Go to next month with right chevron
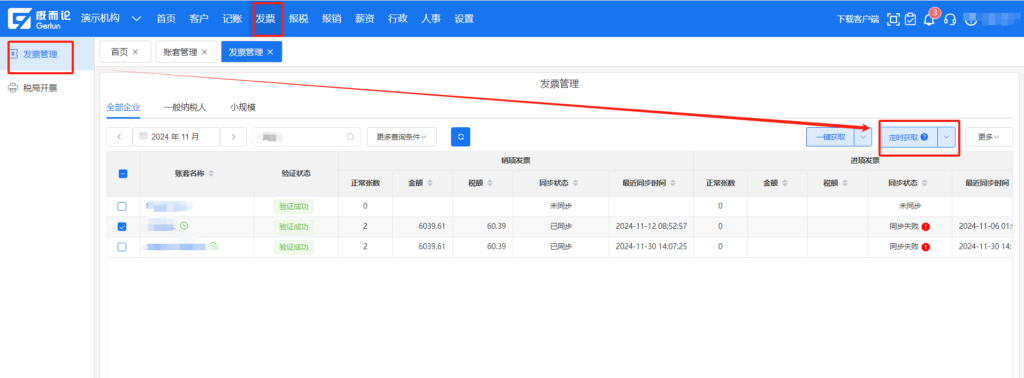Image resolution: width=1024 pixels, height=378 pixels. [233, 136]
